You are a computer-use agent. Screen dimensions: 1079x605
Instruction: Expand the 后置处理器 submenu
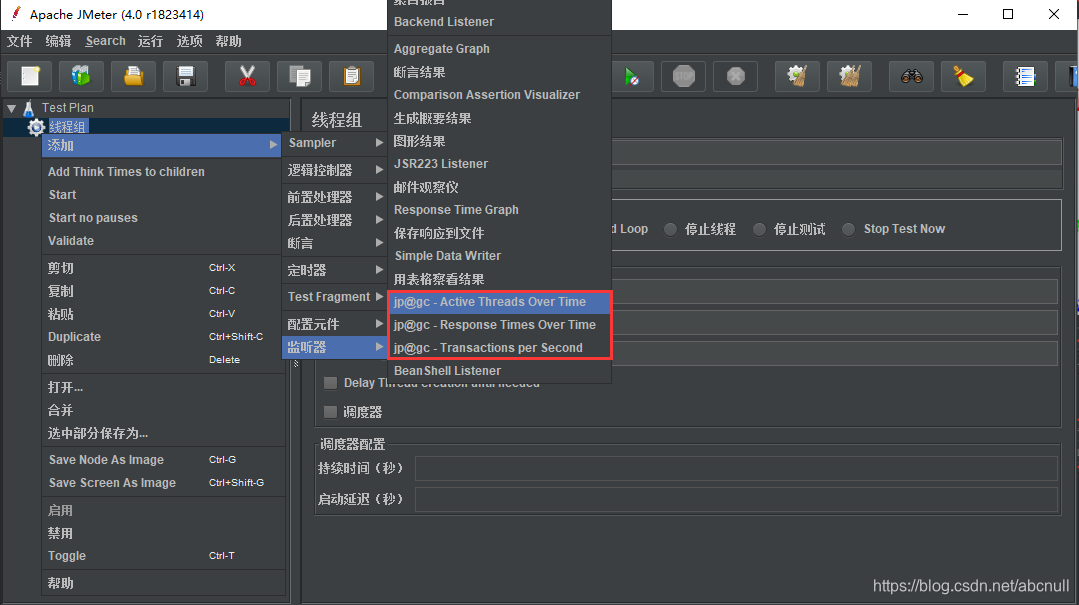click(x=335, y=220)
